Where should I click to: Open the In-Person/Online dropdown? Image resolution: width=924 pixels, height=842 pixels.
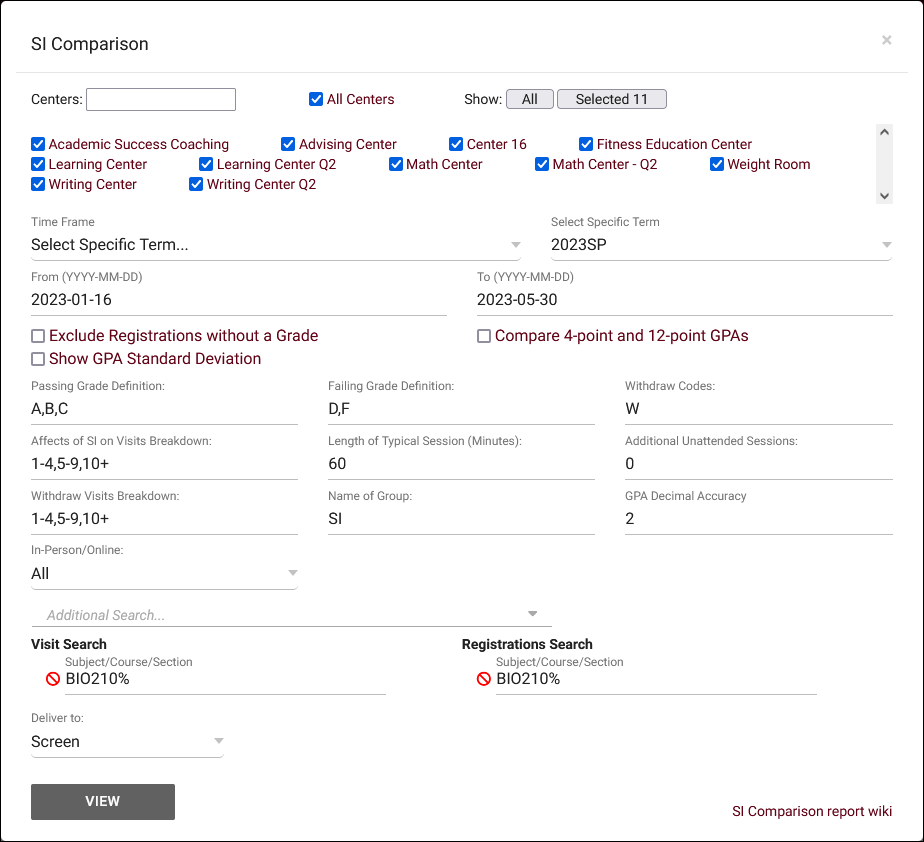pos(164,574)
